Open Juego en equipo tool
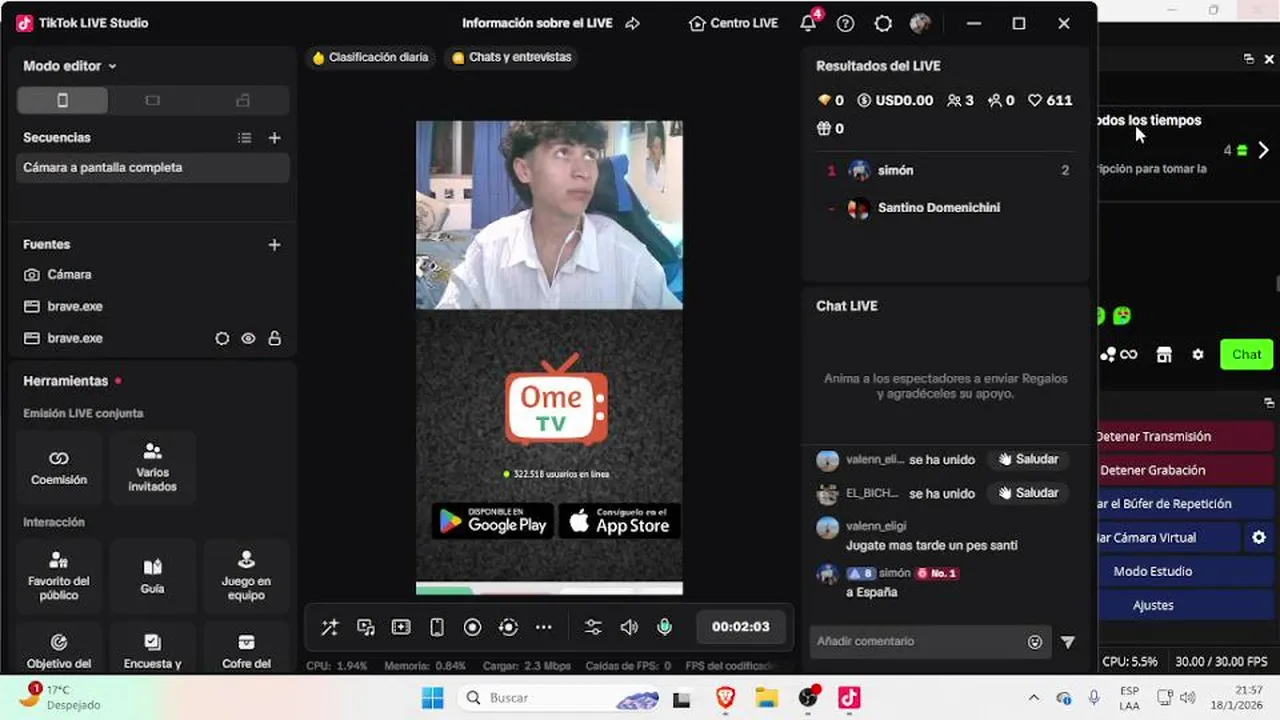This screenshot has width=1280, height=720. [x=246, y=575]
